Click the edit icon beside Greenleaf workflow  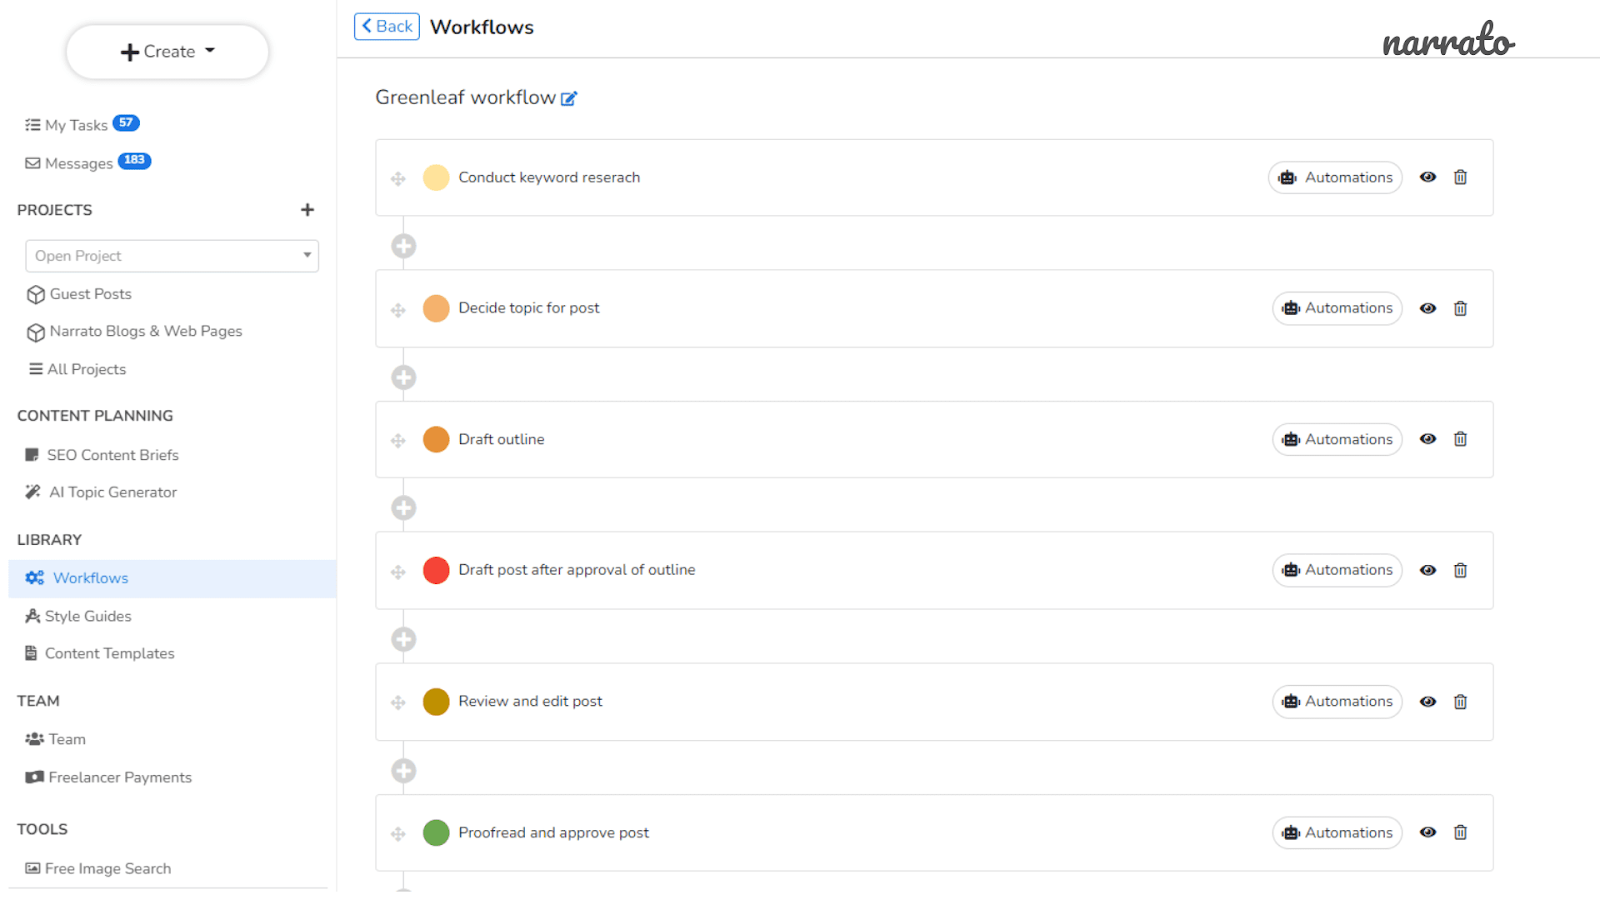[x=569, y=98]
